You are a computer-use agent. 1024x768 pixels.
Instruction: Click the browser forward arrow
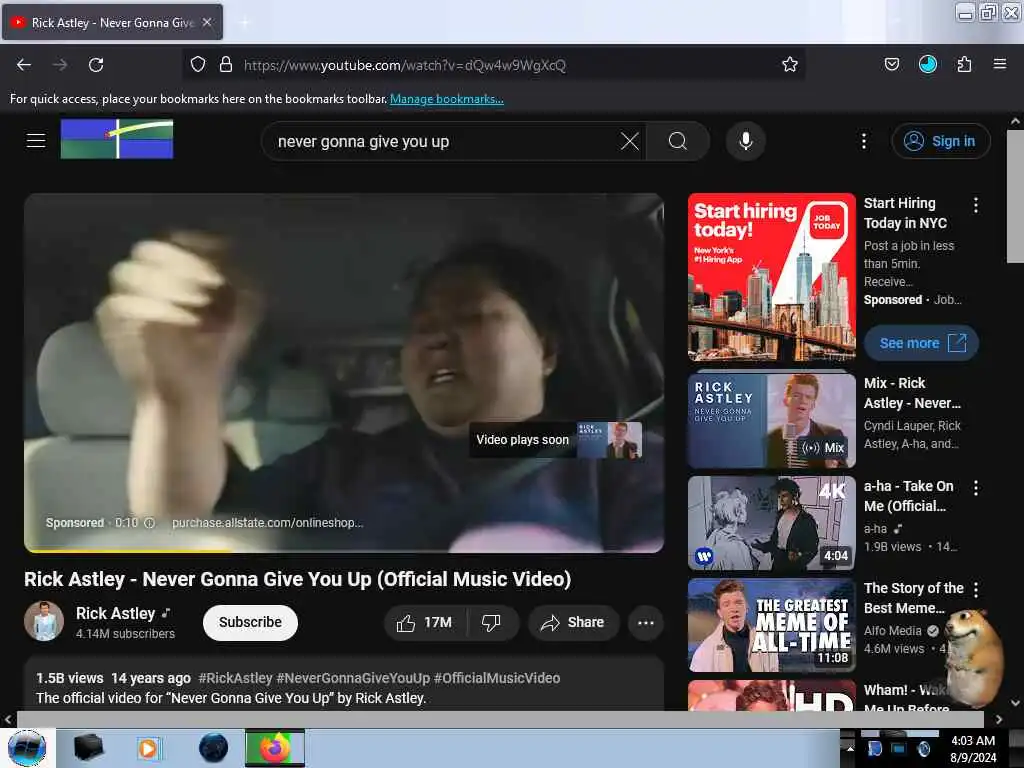[x=60, y=65]
